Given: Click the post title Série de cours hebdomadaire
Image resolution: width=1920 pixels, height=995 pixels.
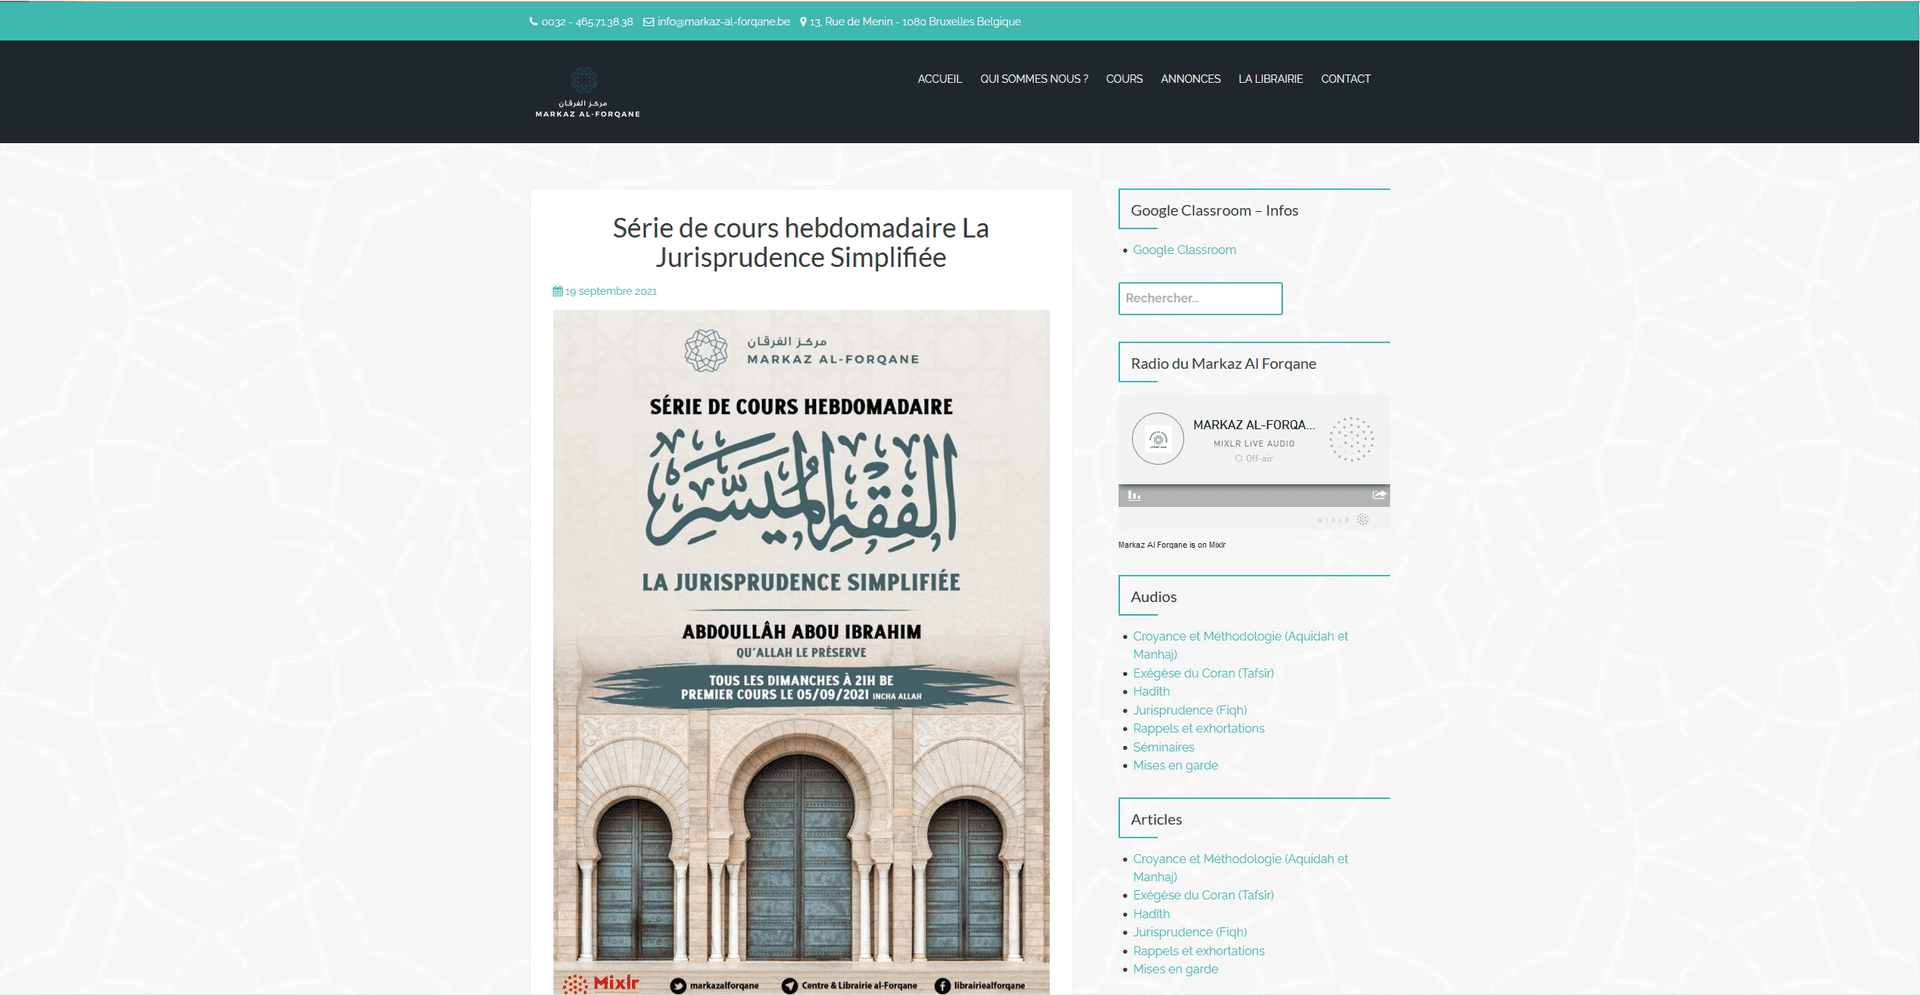Looking at the screenshot, I should tap(801, 243).
